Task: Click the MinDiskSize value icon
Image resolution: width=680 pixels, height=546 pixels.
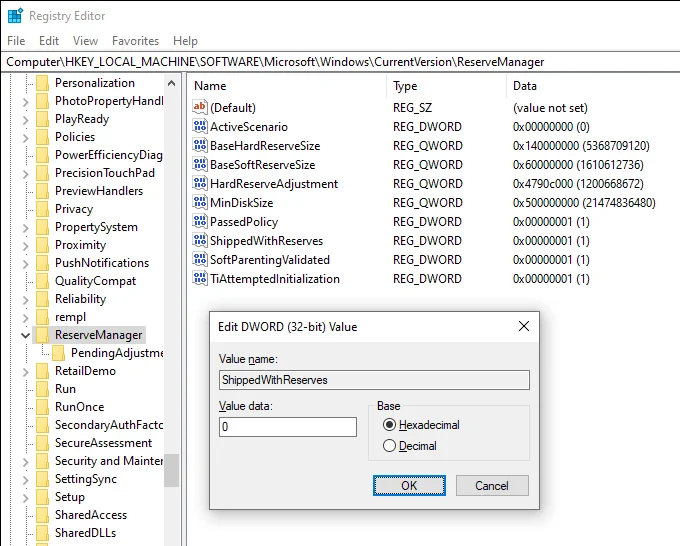Action: (x=199, y=203)
